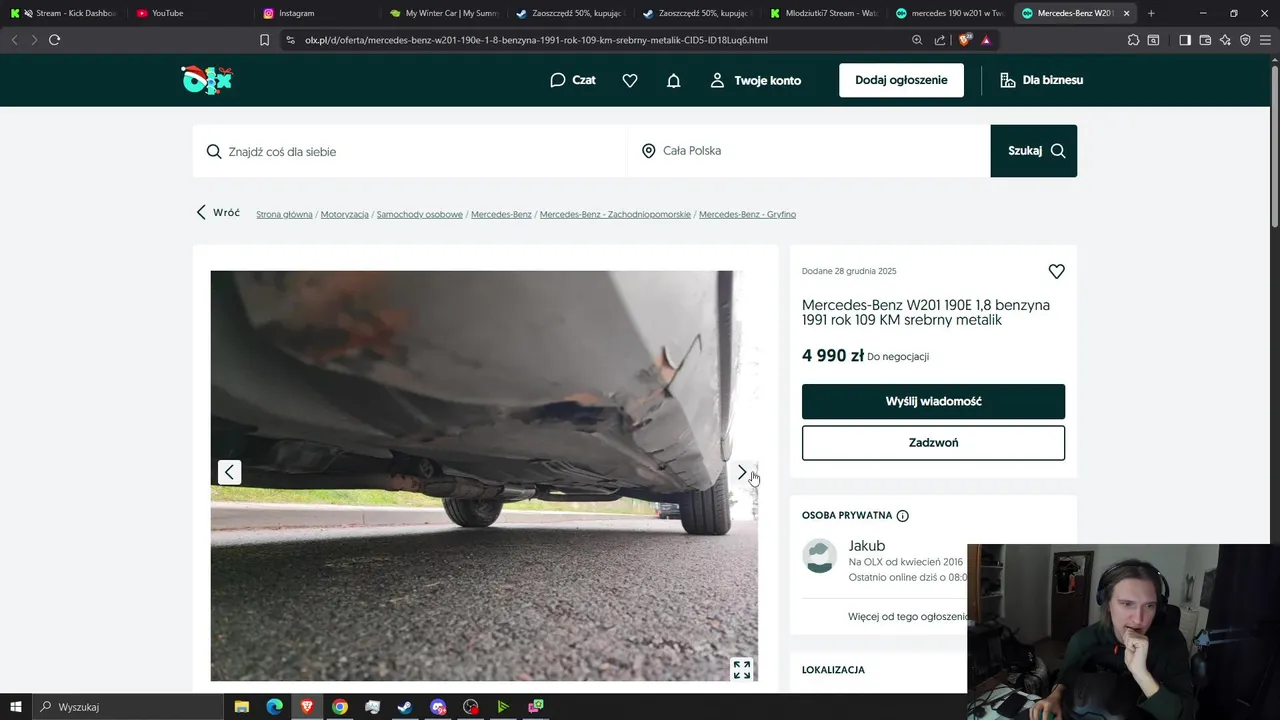This screenshot has width=1280, height=720.
Task: Click the car underside photo
Action: [x=484, y=476]
